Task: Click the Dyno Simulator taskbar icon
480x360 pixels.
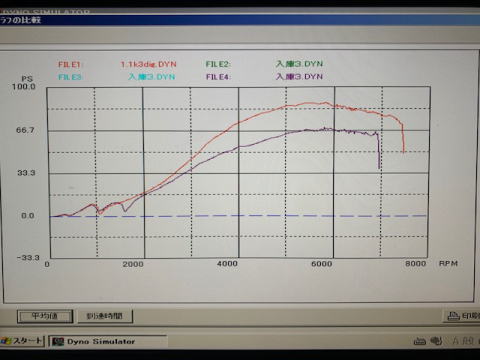Action: coord(107,342)
